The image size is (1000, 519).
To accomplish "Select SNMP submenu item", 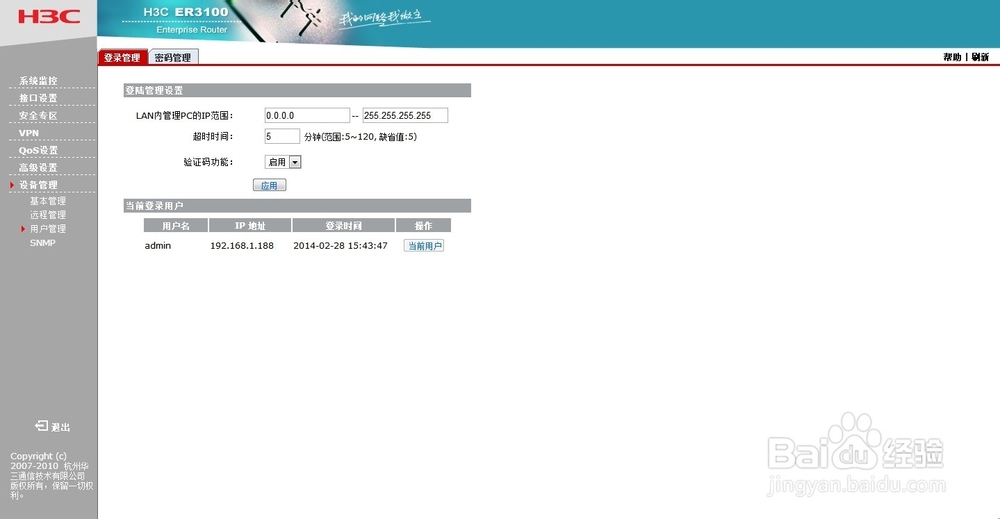I will point(43,243).
